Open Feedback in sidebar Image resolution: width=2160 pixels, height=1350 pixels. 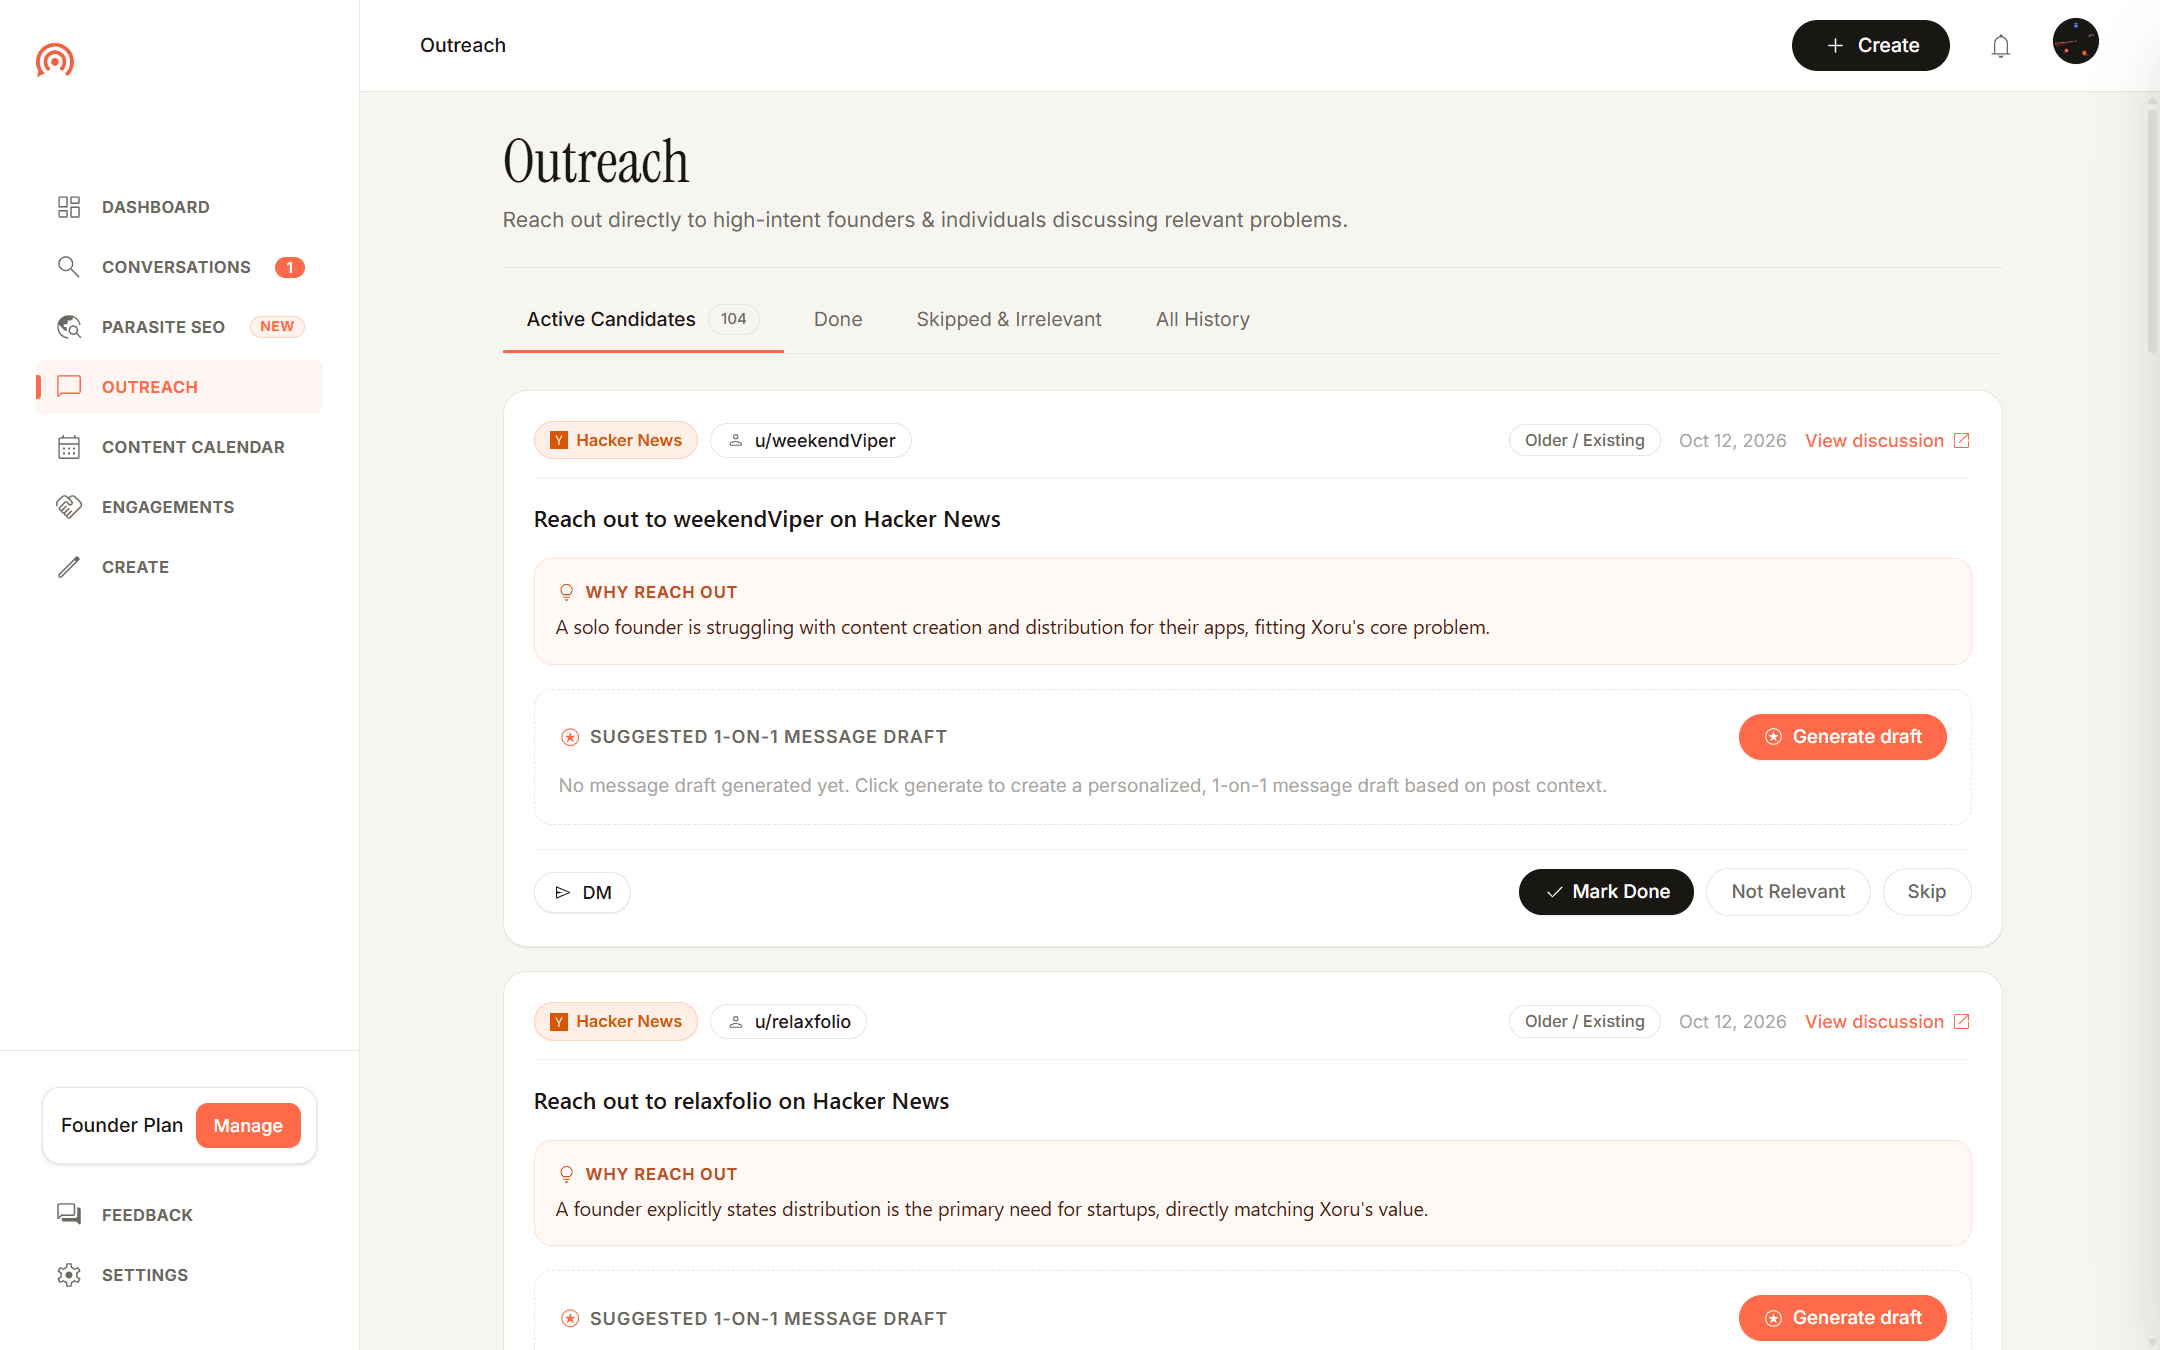point(147,1215)
